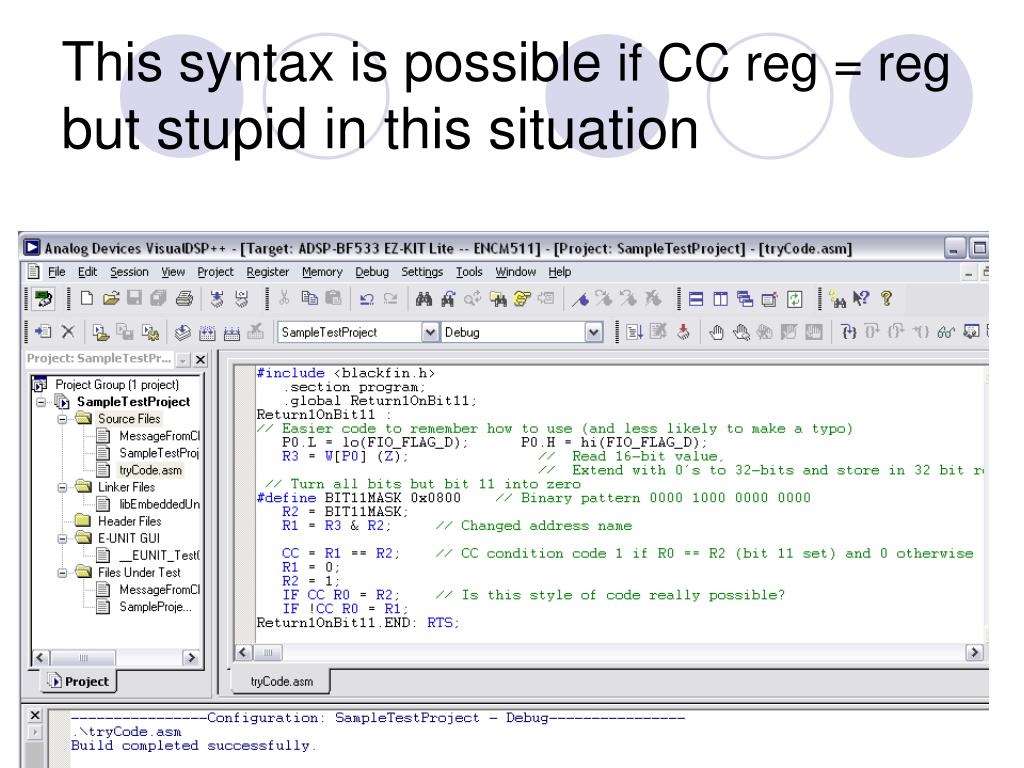Select Header Files folder
1024x768 pixels.
coord(129,521)
